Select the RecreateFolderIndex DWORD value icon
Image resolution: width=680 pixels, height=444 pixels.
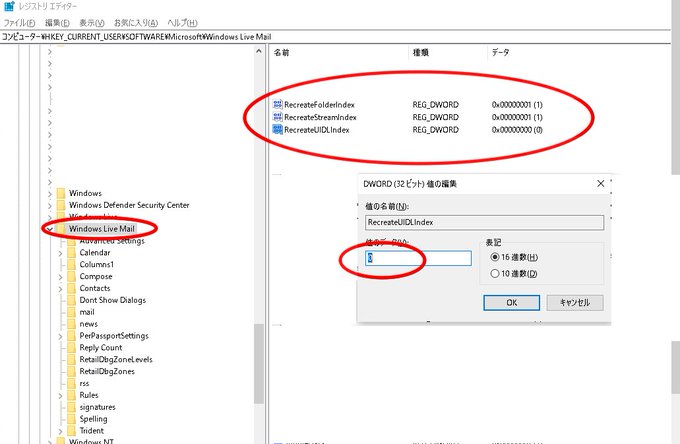(x=277, y=104)
